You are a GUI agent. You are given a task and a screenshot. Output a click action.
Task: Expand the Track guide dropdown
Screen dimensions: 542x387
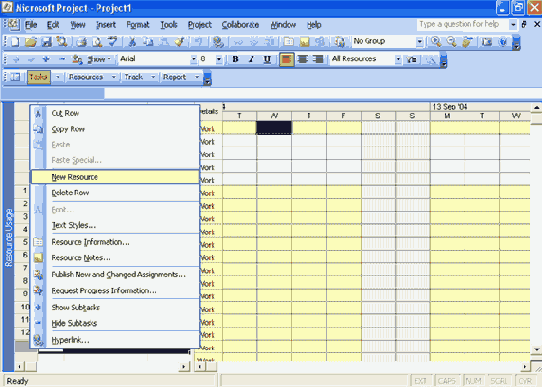click(x=153, y=77)
